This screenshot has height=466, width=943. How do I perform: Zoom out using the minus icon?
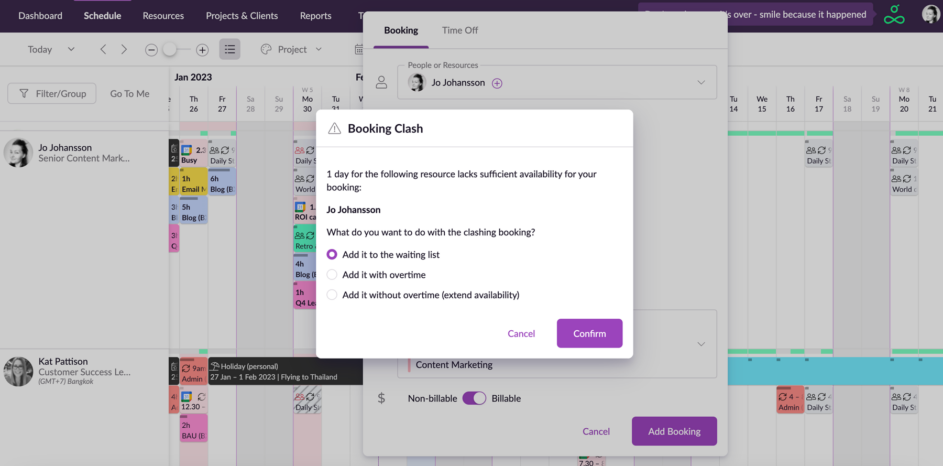(x=152, y=51)
